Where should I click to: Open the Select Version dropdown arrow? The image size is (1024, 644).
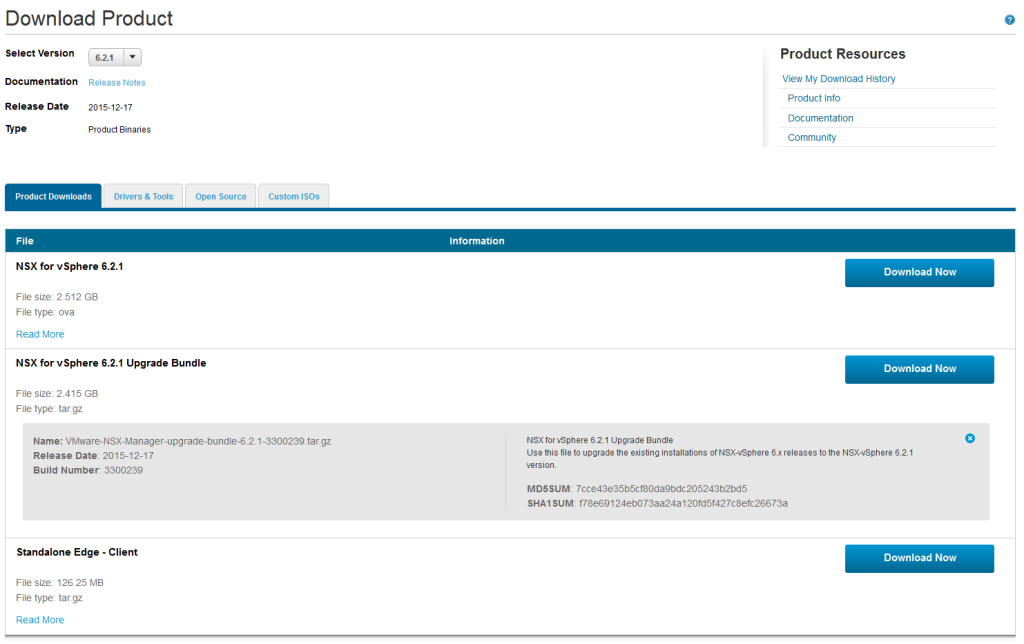[x=133, y=57]
